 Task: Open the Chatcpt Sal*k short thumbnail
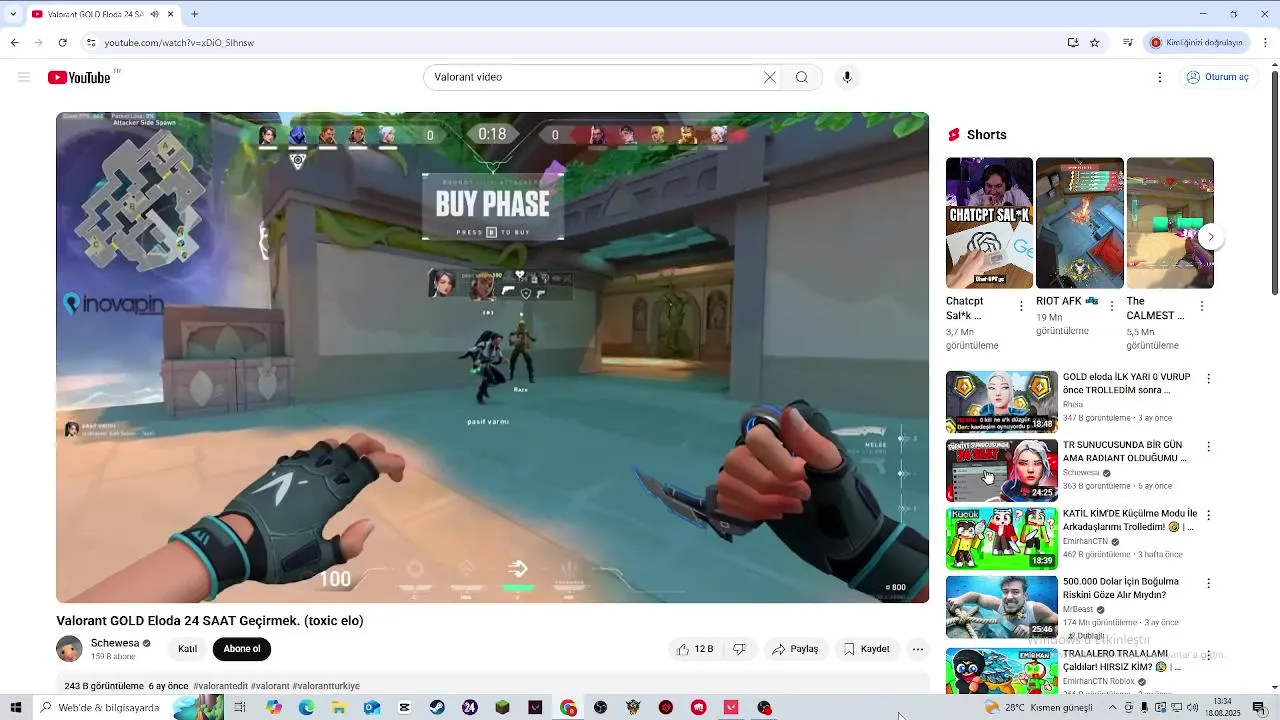click(x=990, y=223)
